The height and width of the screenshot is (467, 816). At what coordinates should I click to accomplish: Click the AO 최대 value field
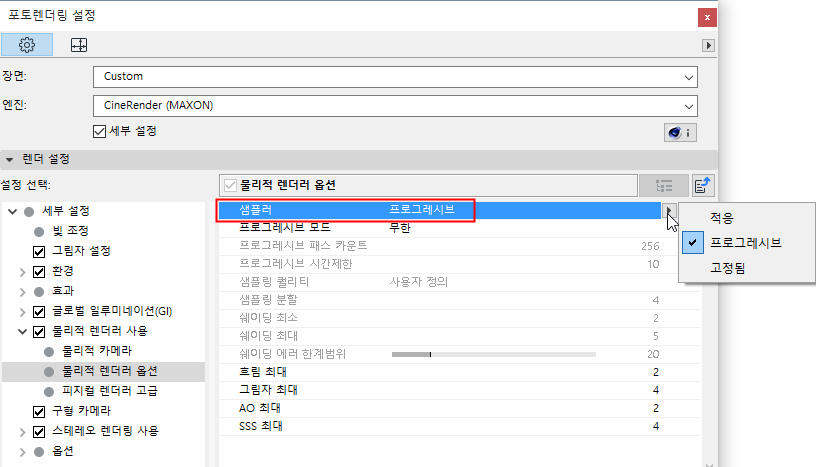coord(655,408)
